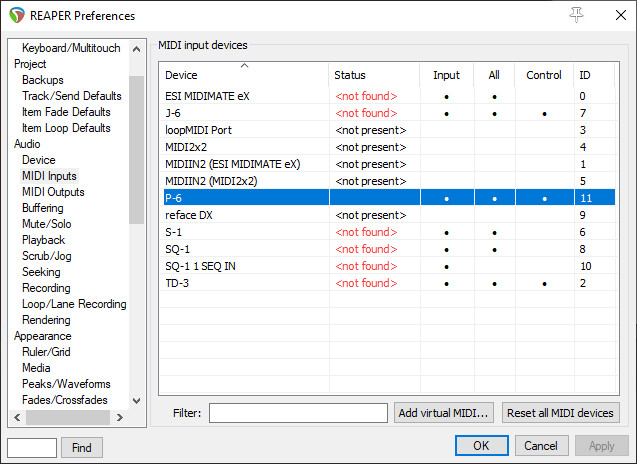The image size is (637, 464).
Task: Click the preferences search field beside Find
Action: (32, 448)
